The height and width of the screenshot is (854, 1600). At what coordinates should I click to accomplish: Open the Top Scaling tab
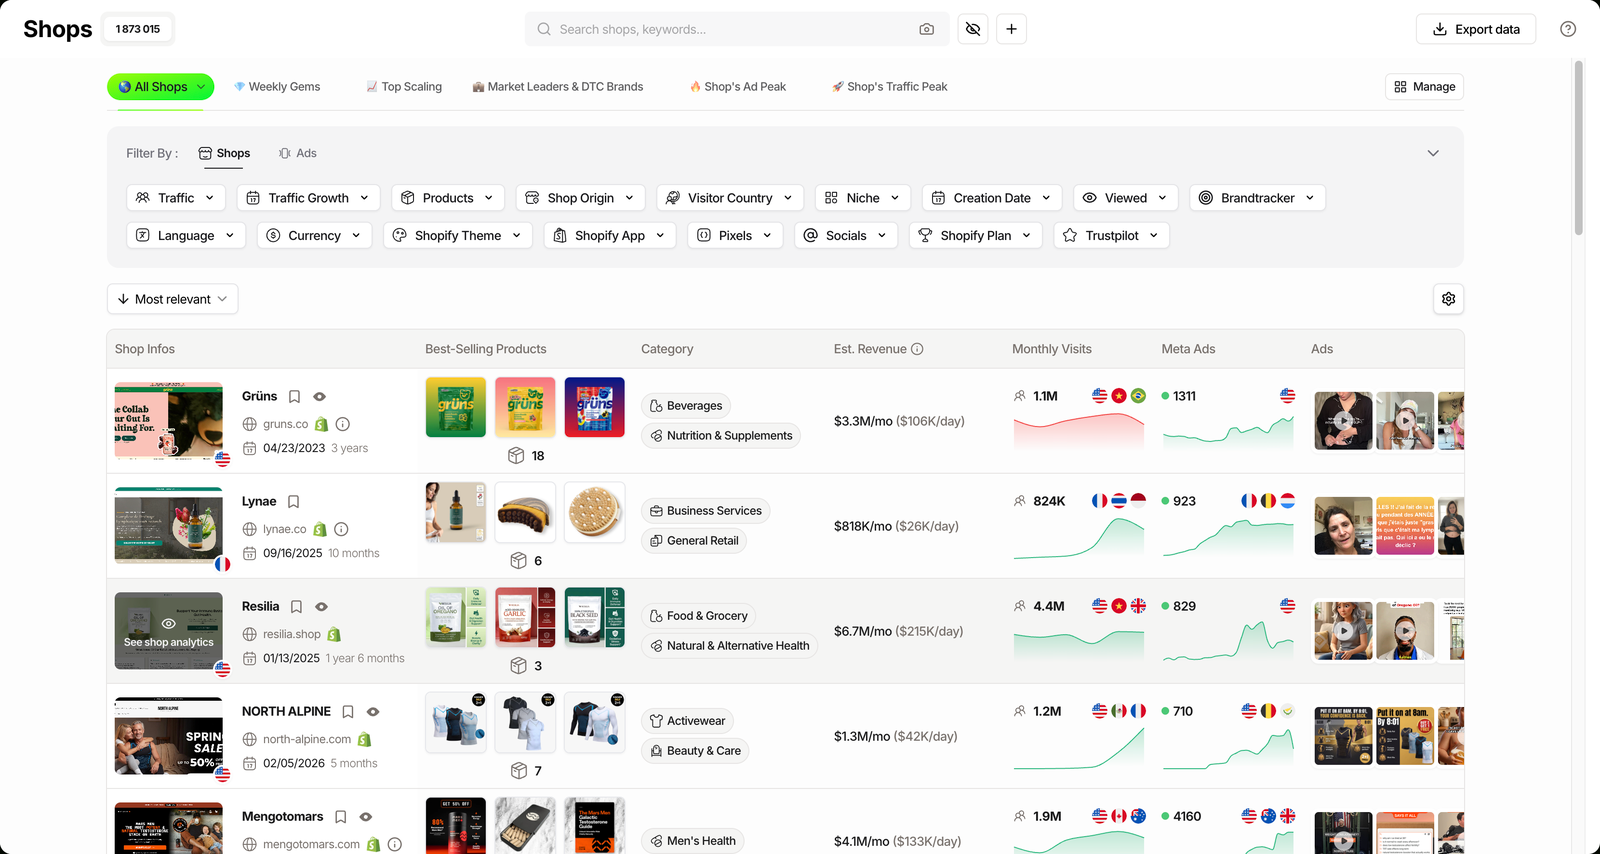404,87
